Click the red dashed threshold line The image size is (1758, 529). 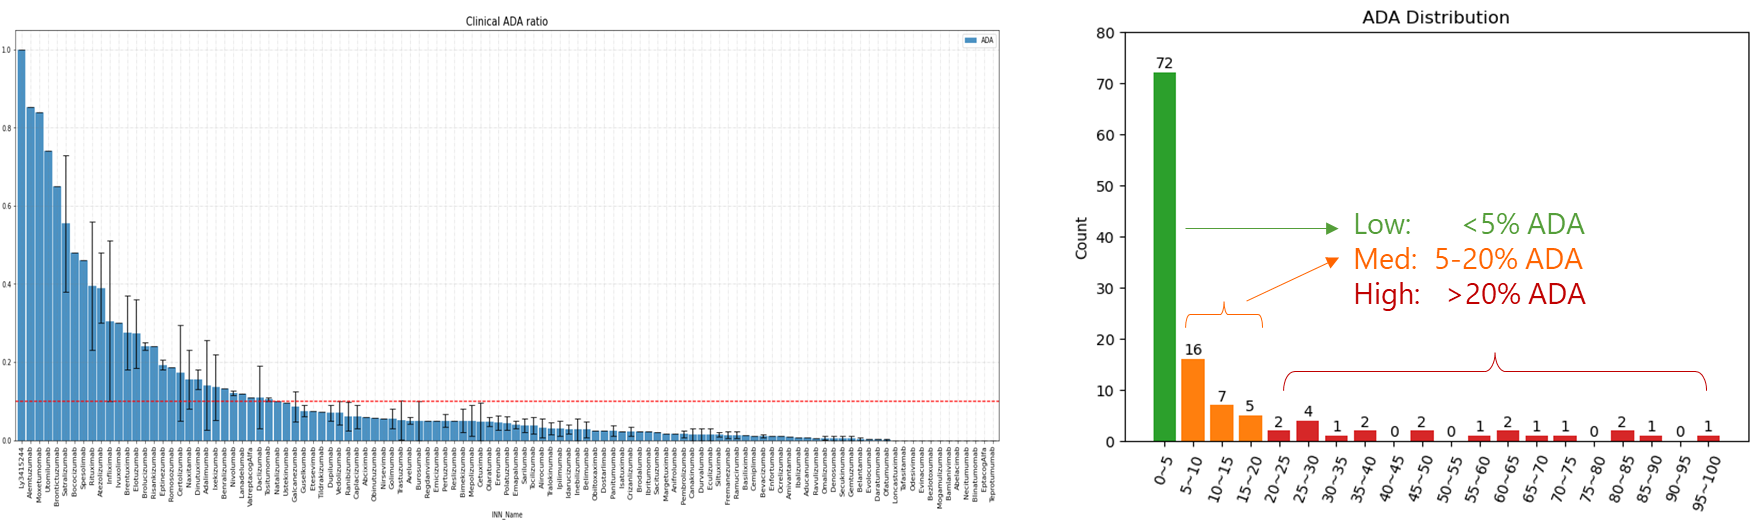(600, 401)
